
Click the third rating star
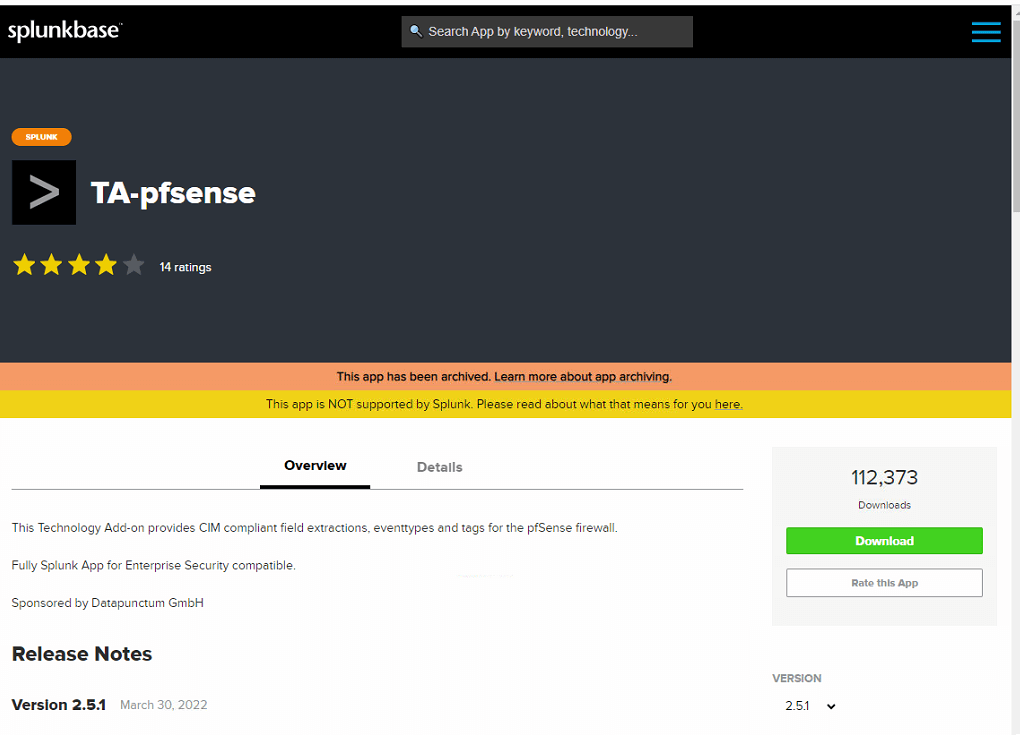click(79, 265)
